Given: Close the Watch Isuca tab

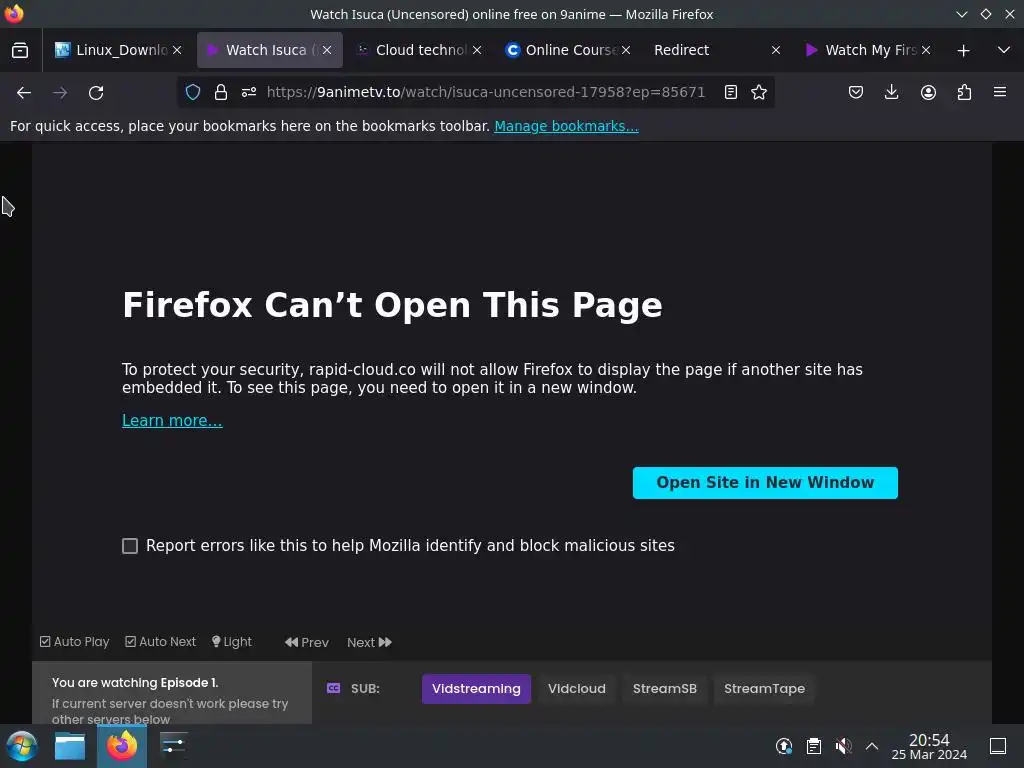Looking at the screenshot, I should click(x=327, y=50).
